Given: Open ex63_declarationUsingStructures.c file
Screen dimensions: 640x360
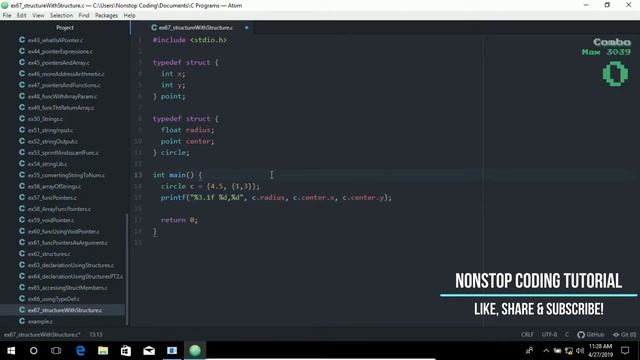Looking at the screenshot, I should 71,265.
